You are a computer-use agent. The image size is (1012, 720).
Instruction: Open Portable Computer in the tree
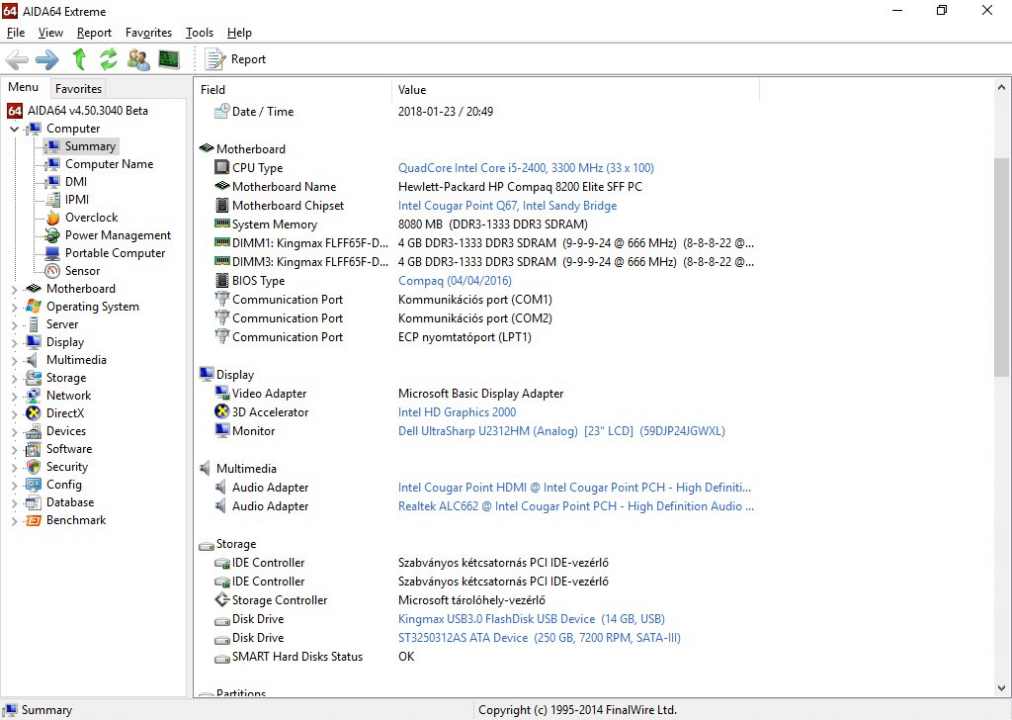[x=115, y=253]
